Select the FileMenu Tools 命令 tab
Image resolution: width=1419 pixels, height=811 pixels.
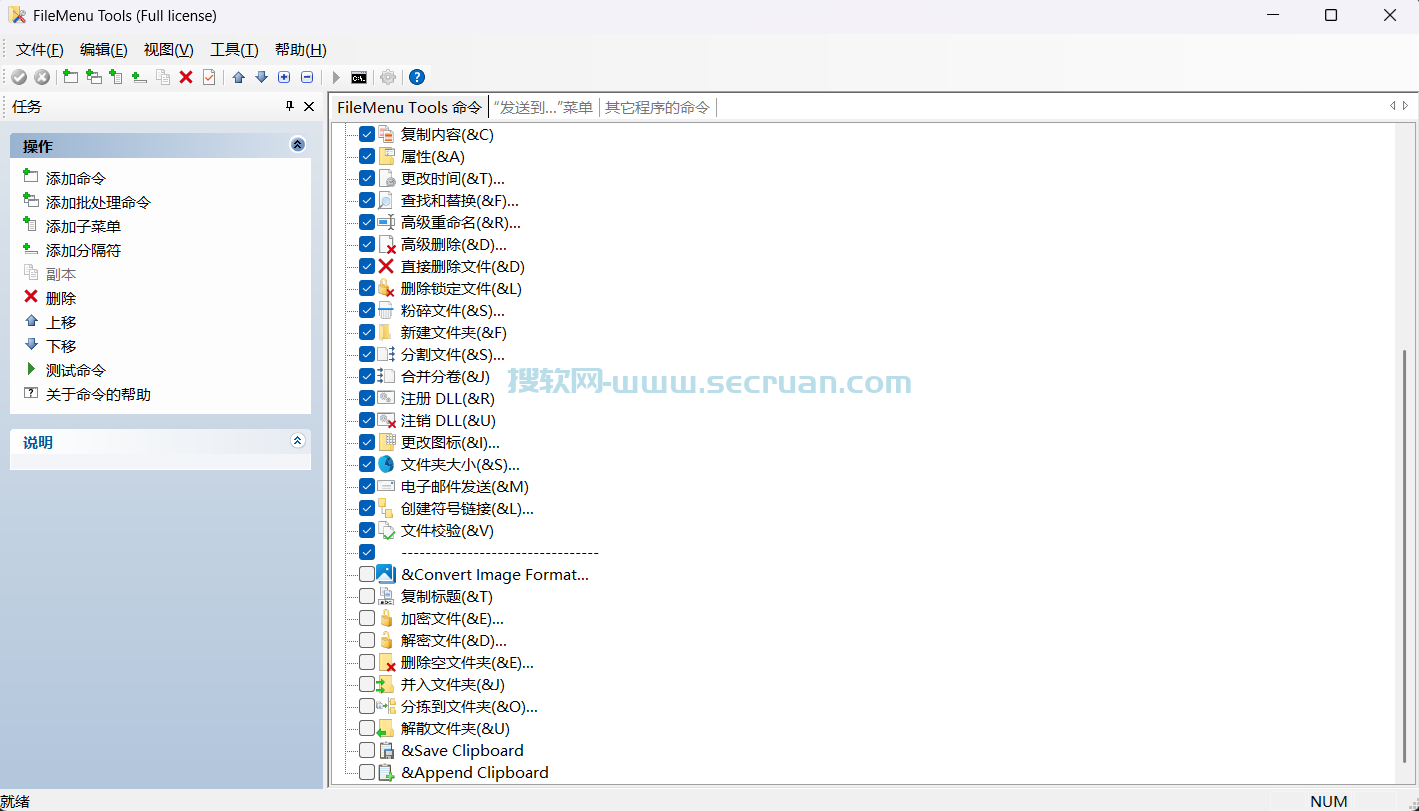(x=409, y=107)
